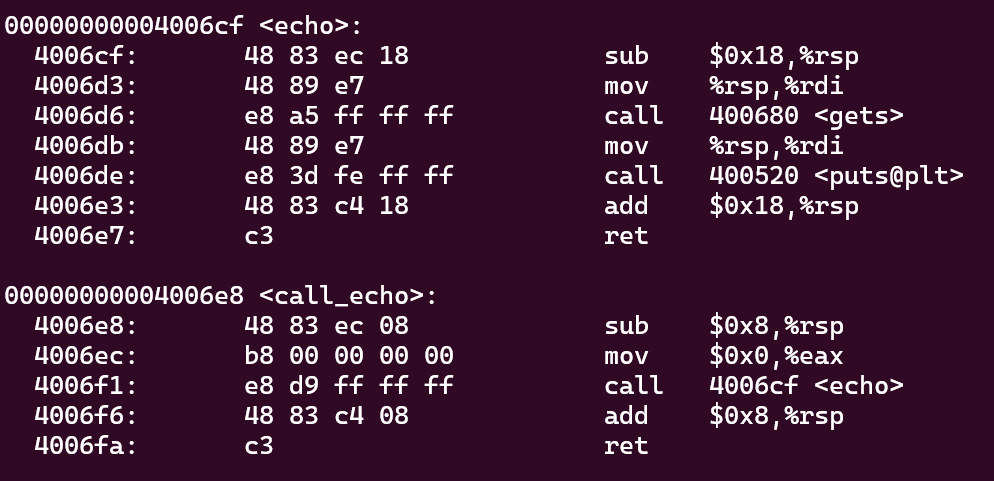
Task: Click the "sub $0x8,%rsp" instruction
Action: coord(723,326)
